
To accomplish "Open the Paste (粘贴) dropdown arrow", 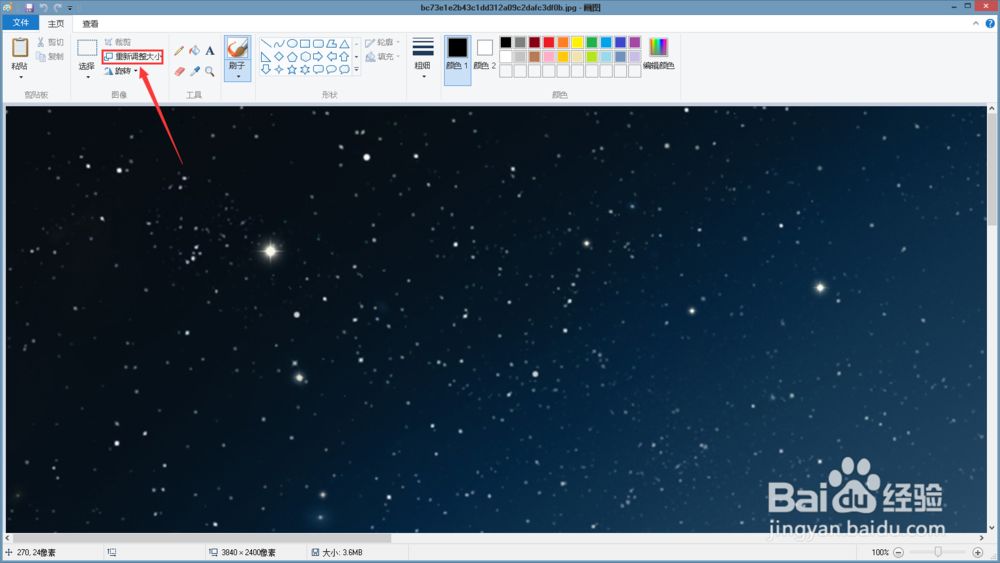I will click(20, 77).
